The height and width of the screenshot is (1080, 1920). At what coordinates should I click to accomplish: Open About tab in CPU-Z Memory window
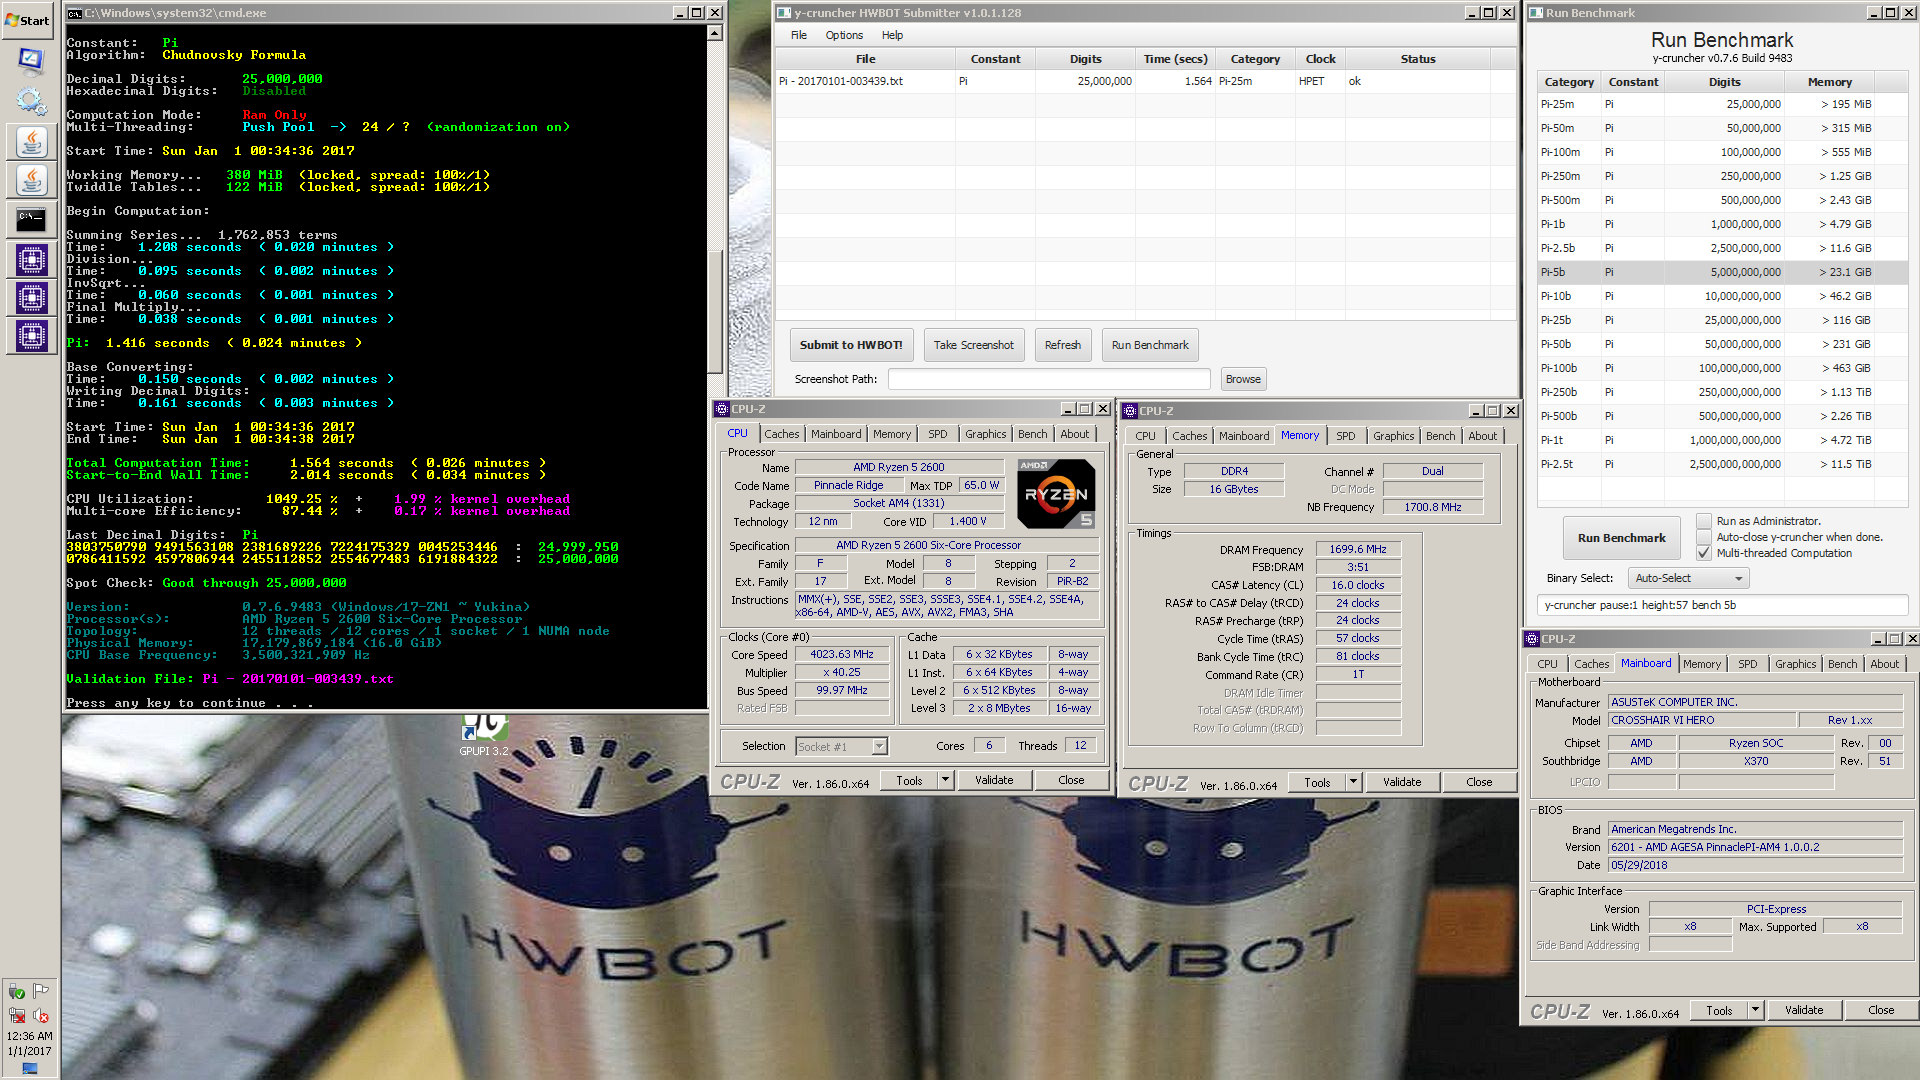pyautogui.click(x=1483, y=436)
